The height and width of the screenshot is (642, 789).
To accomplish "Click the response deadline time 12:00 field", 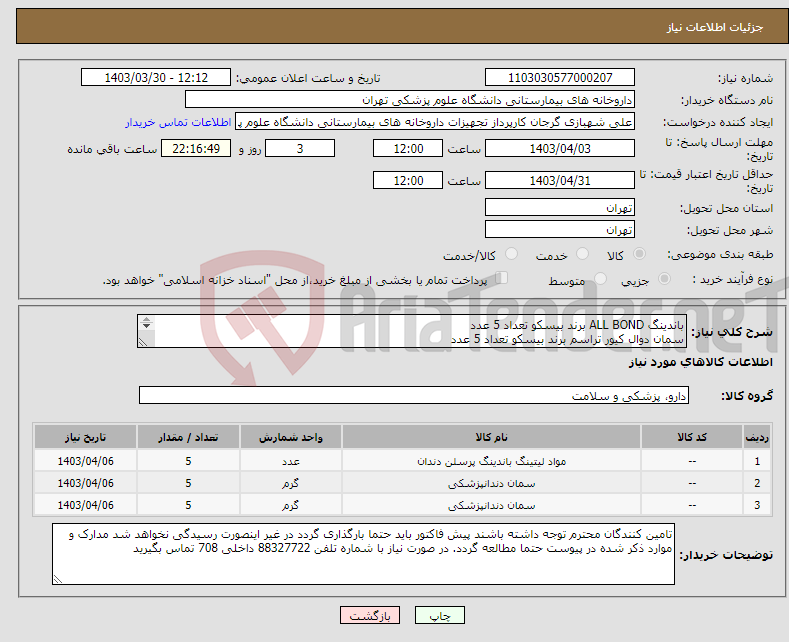I will 408,148.
